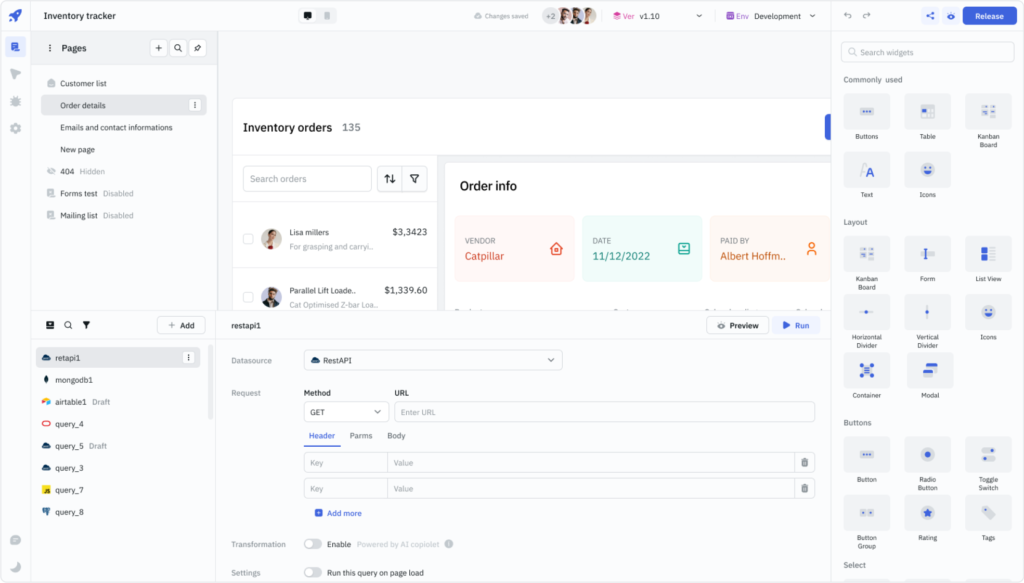Select the Pages editor icon in left sidebar

click(14, 46)
